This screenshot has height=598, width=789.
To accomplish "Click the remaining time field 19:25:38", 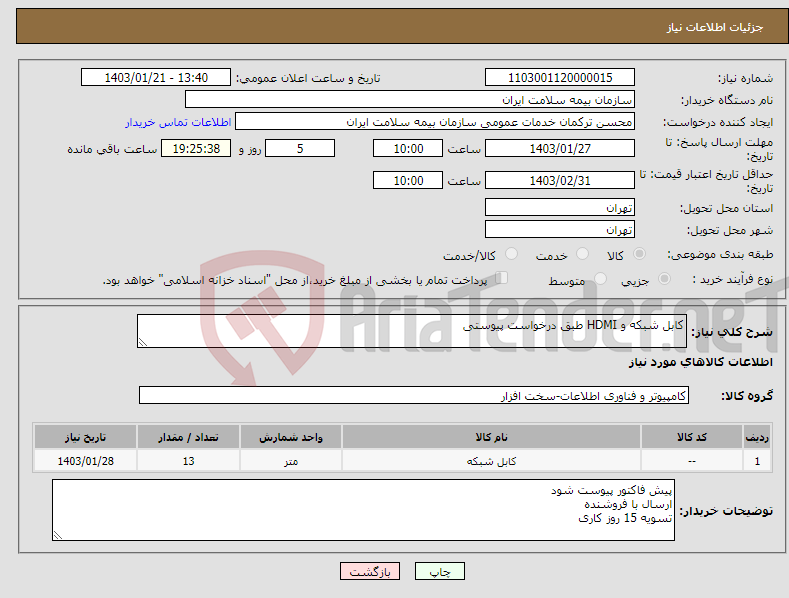I will pos(196,148).
